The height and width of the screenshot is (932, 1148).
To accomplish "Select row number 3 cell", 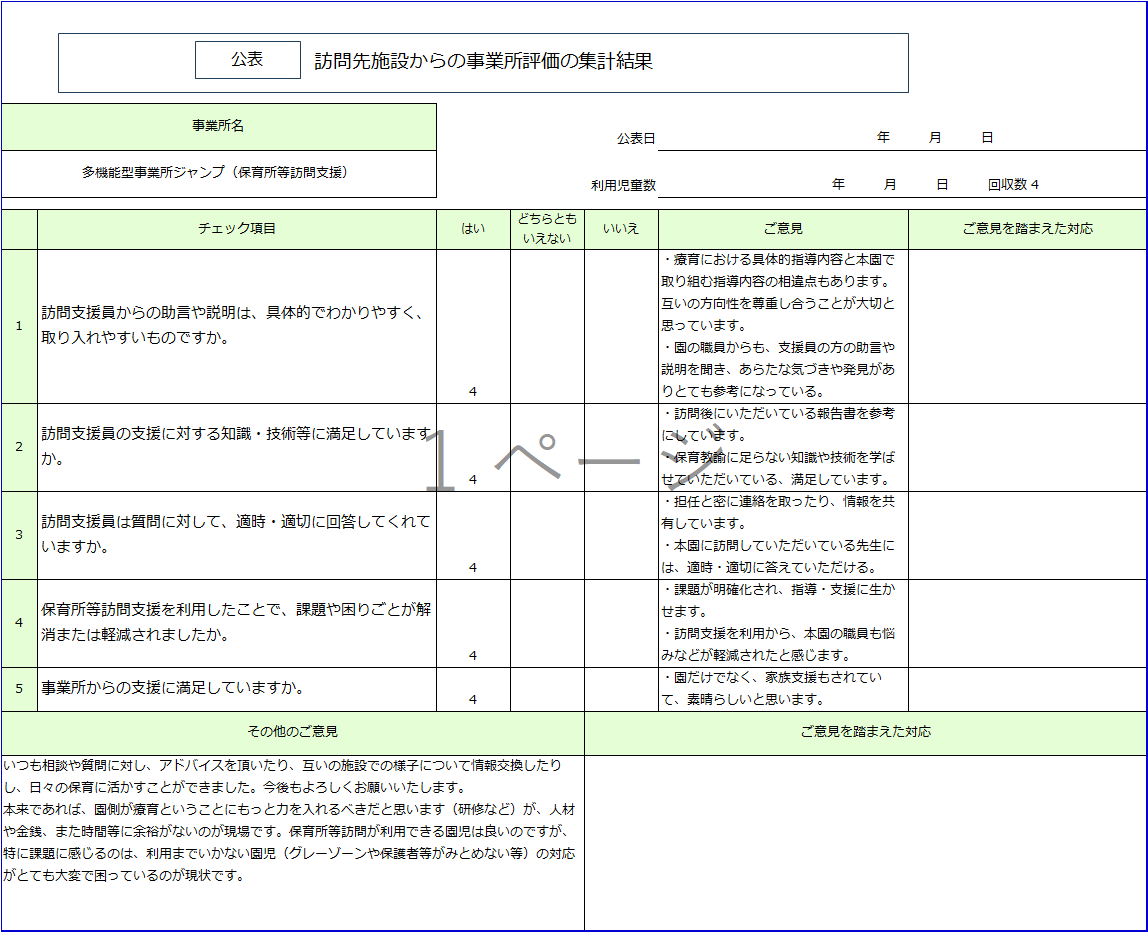I will tap(19, 534).
